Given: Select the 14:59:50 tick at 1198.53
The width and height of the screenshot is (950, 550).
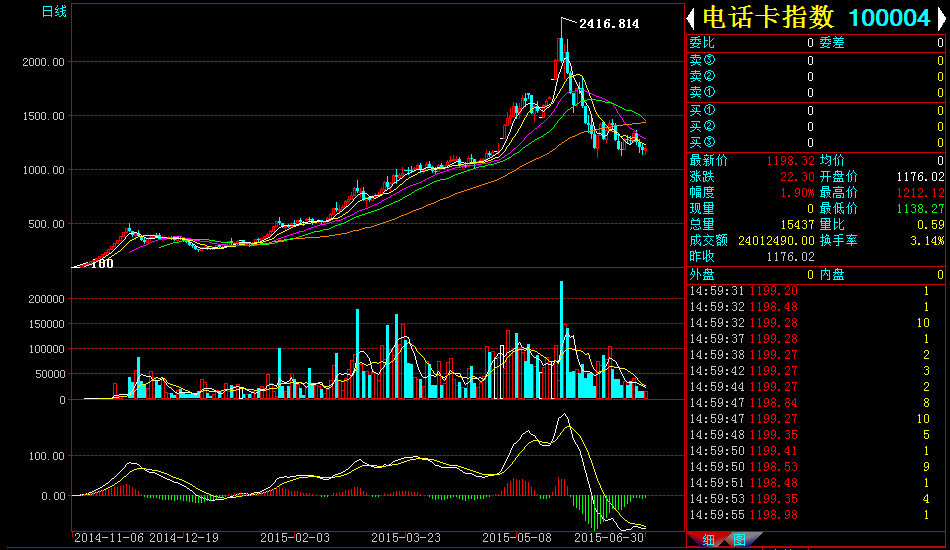Looking at the screenshot, I should click(x=816, y=467).
